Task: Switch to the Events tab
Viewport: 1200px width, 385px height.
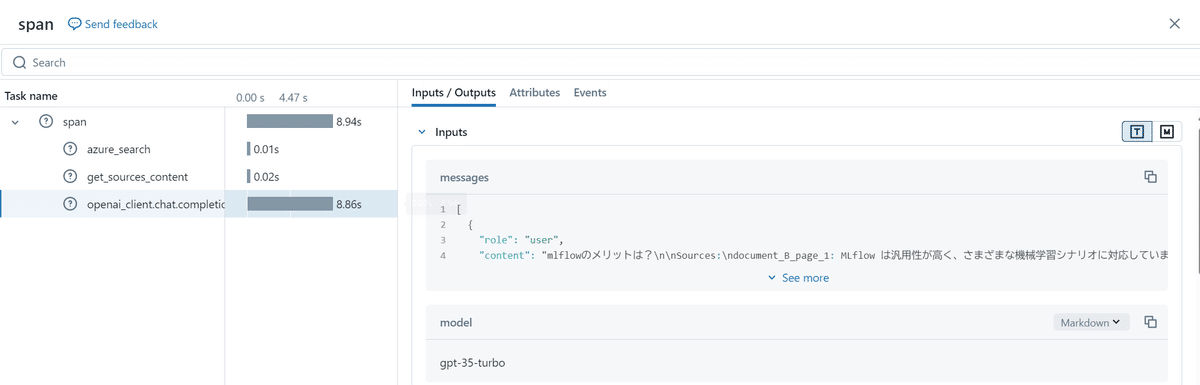Action: 590,92
